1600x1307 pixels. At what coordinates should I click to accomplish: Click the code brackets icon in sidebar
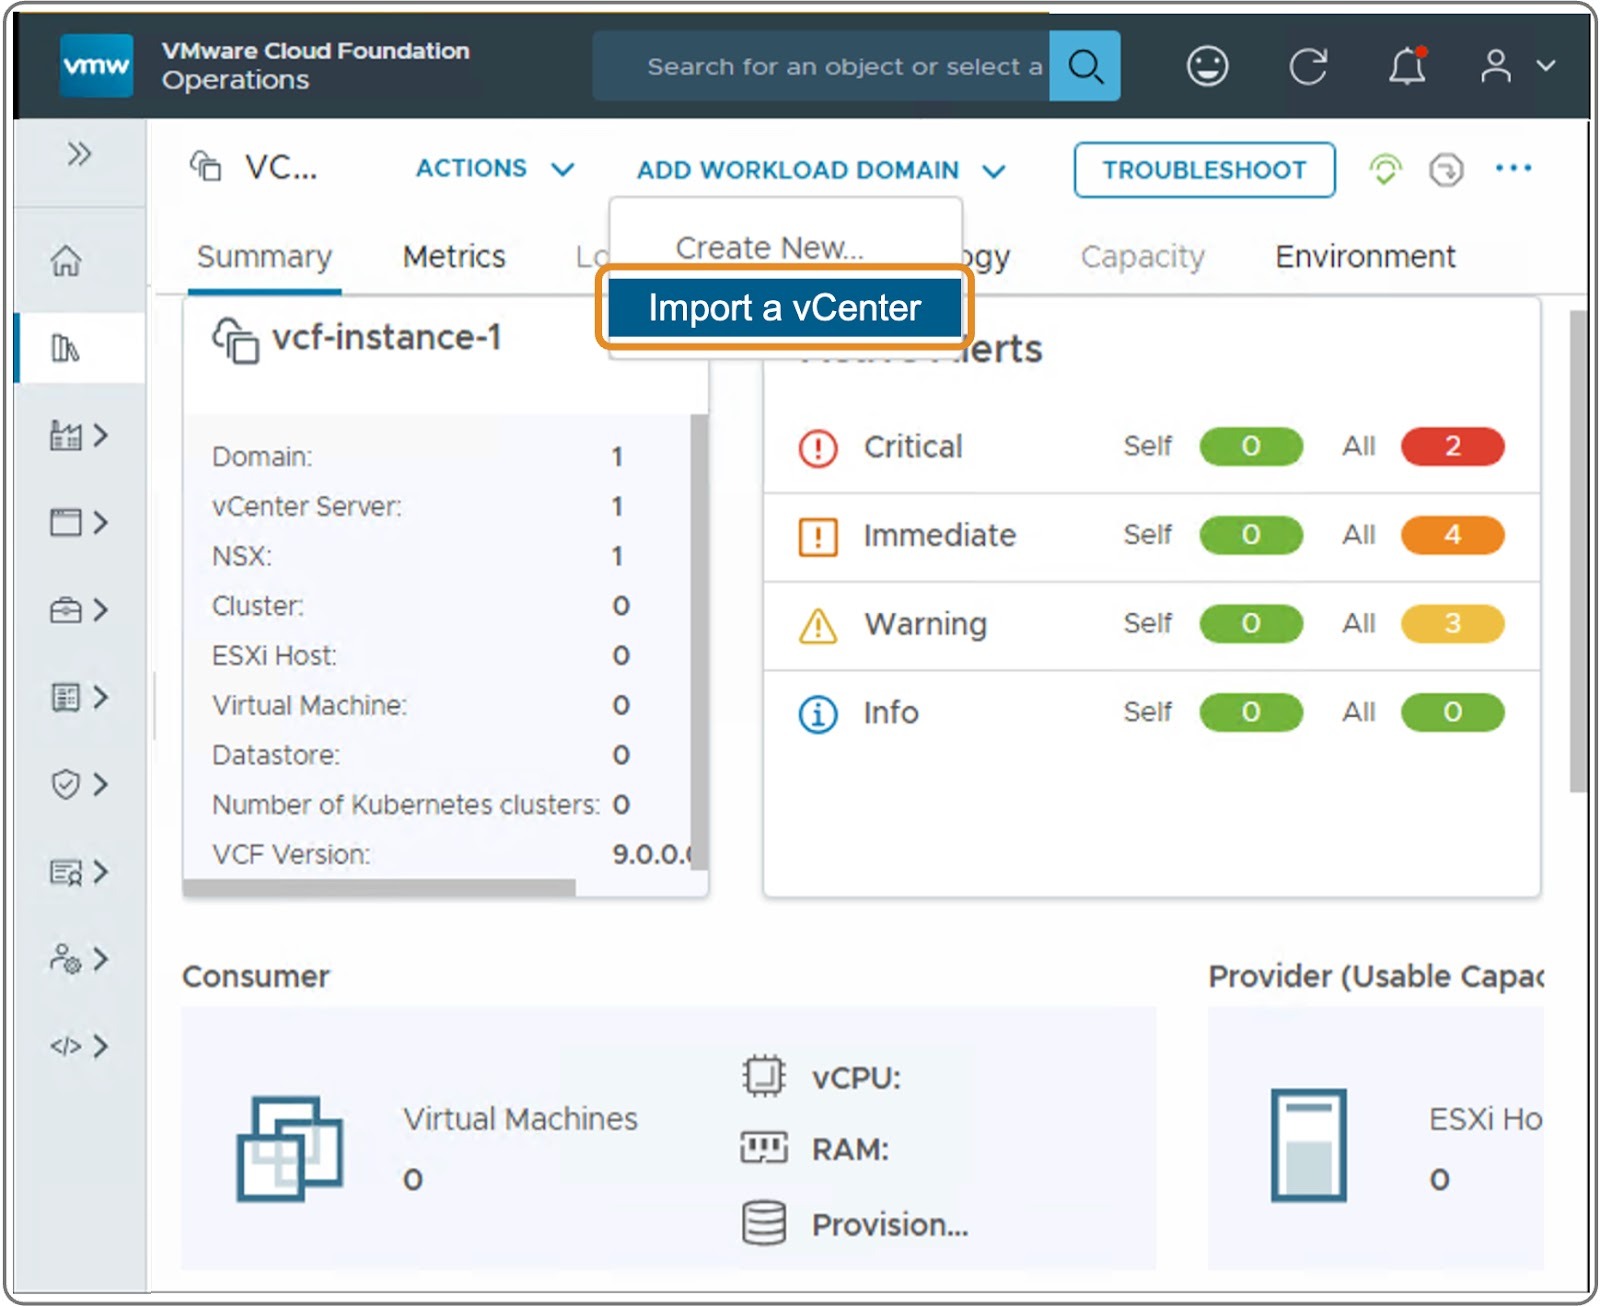pos(66,1046)
